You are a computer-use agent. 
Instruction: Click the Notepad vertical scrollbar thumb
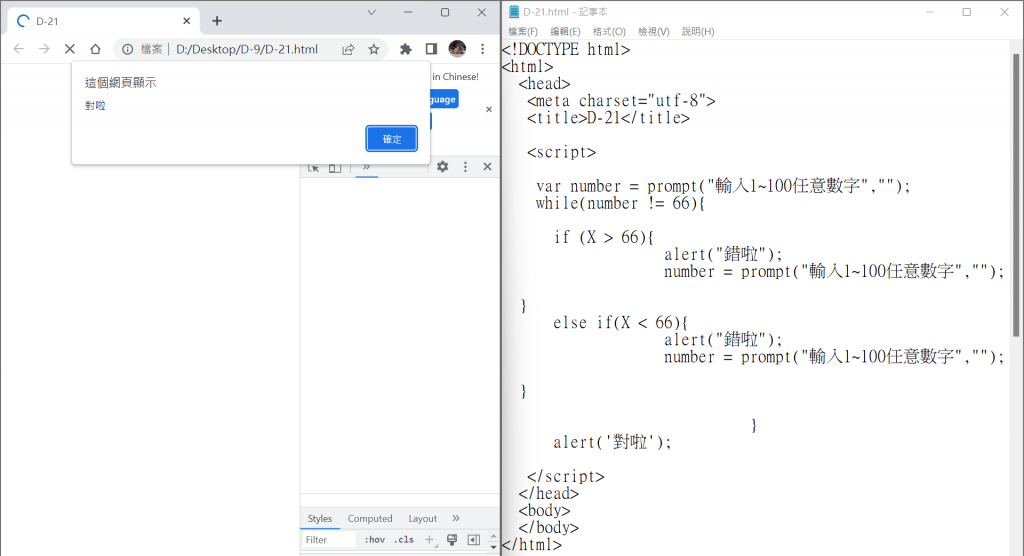click(1016, 195)
